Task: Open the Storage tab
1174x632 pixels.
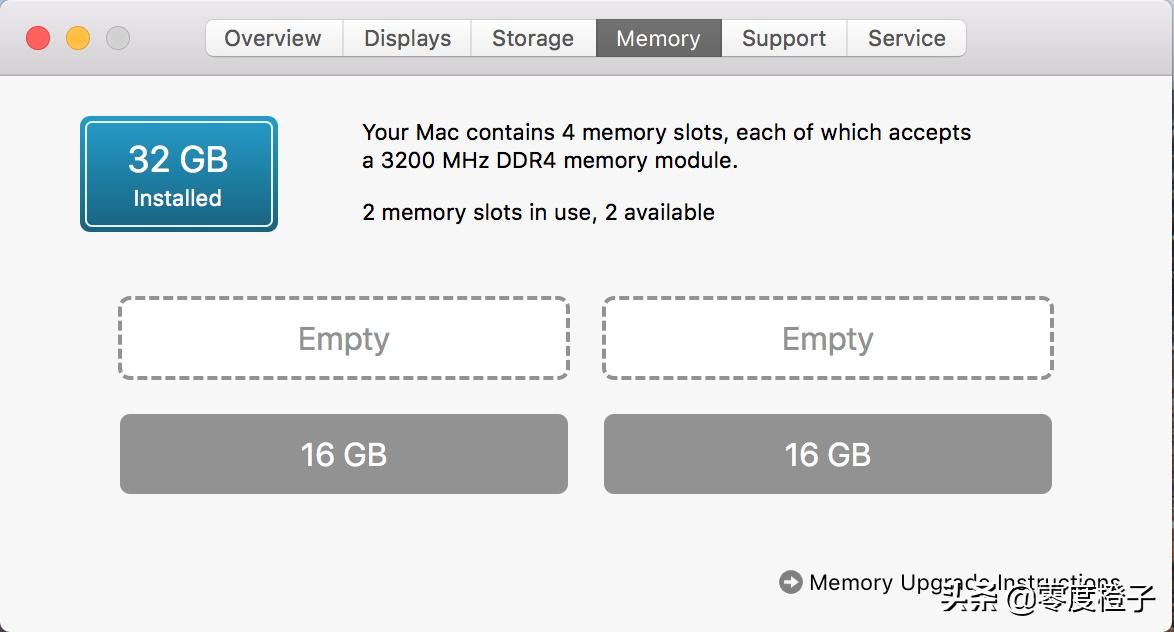Action: click(x=532, y=38)
